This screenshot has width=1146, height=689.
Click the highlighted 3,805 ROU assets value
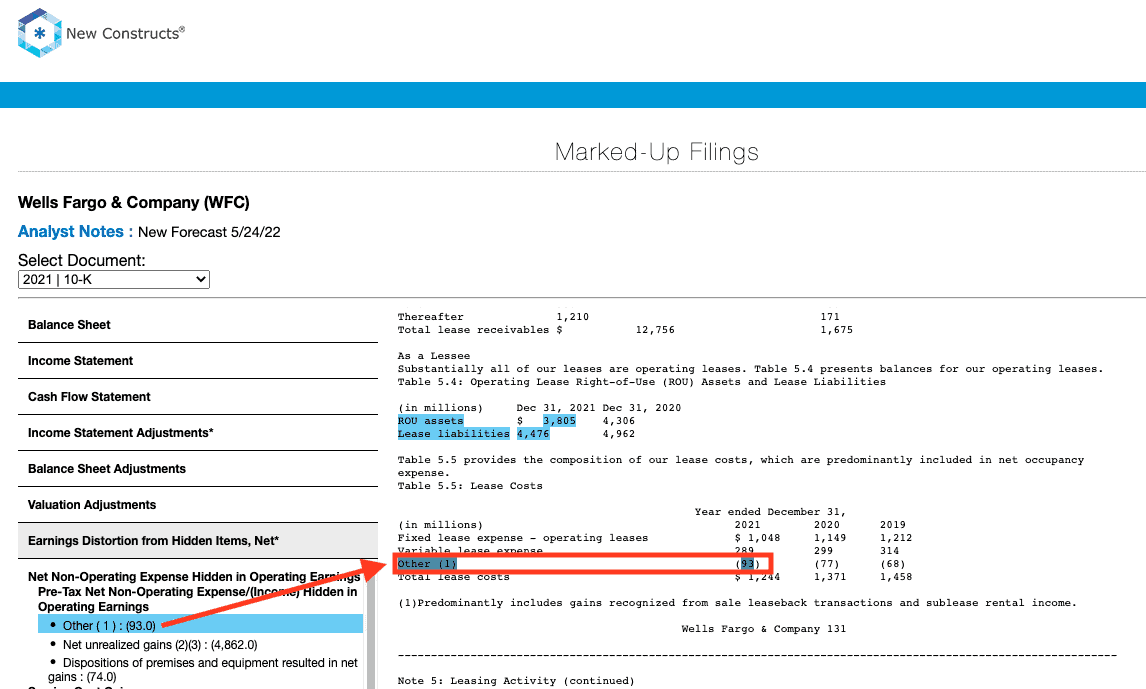tap(559, 421)
